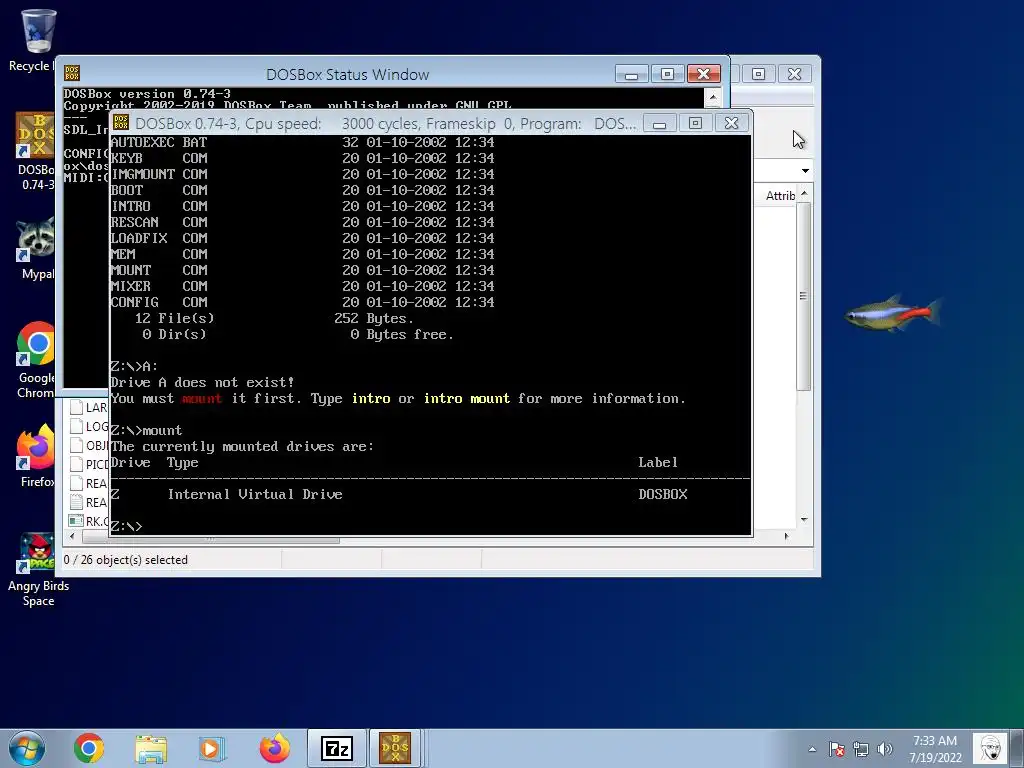
Task: Switch to the 7-Zip taskbar button
Action: (x=336, y=748)
